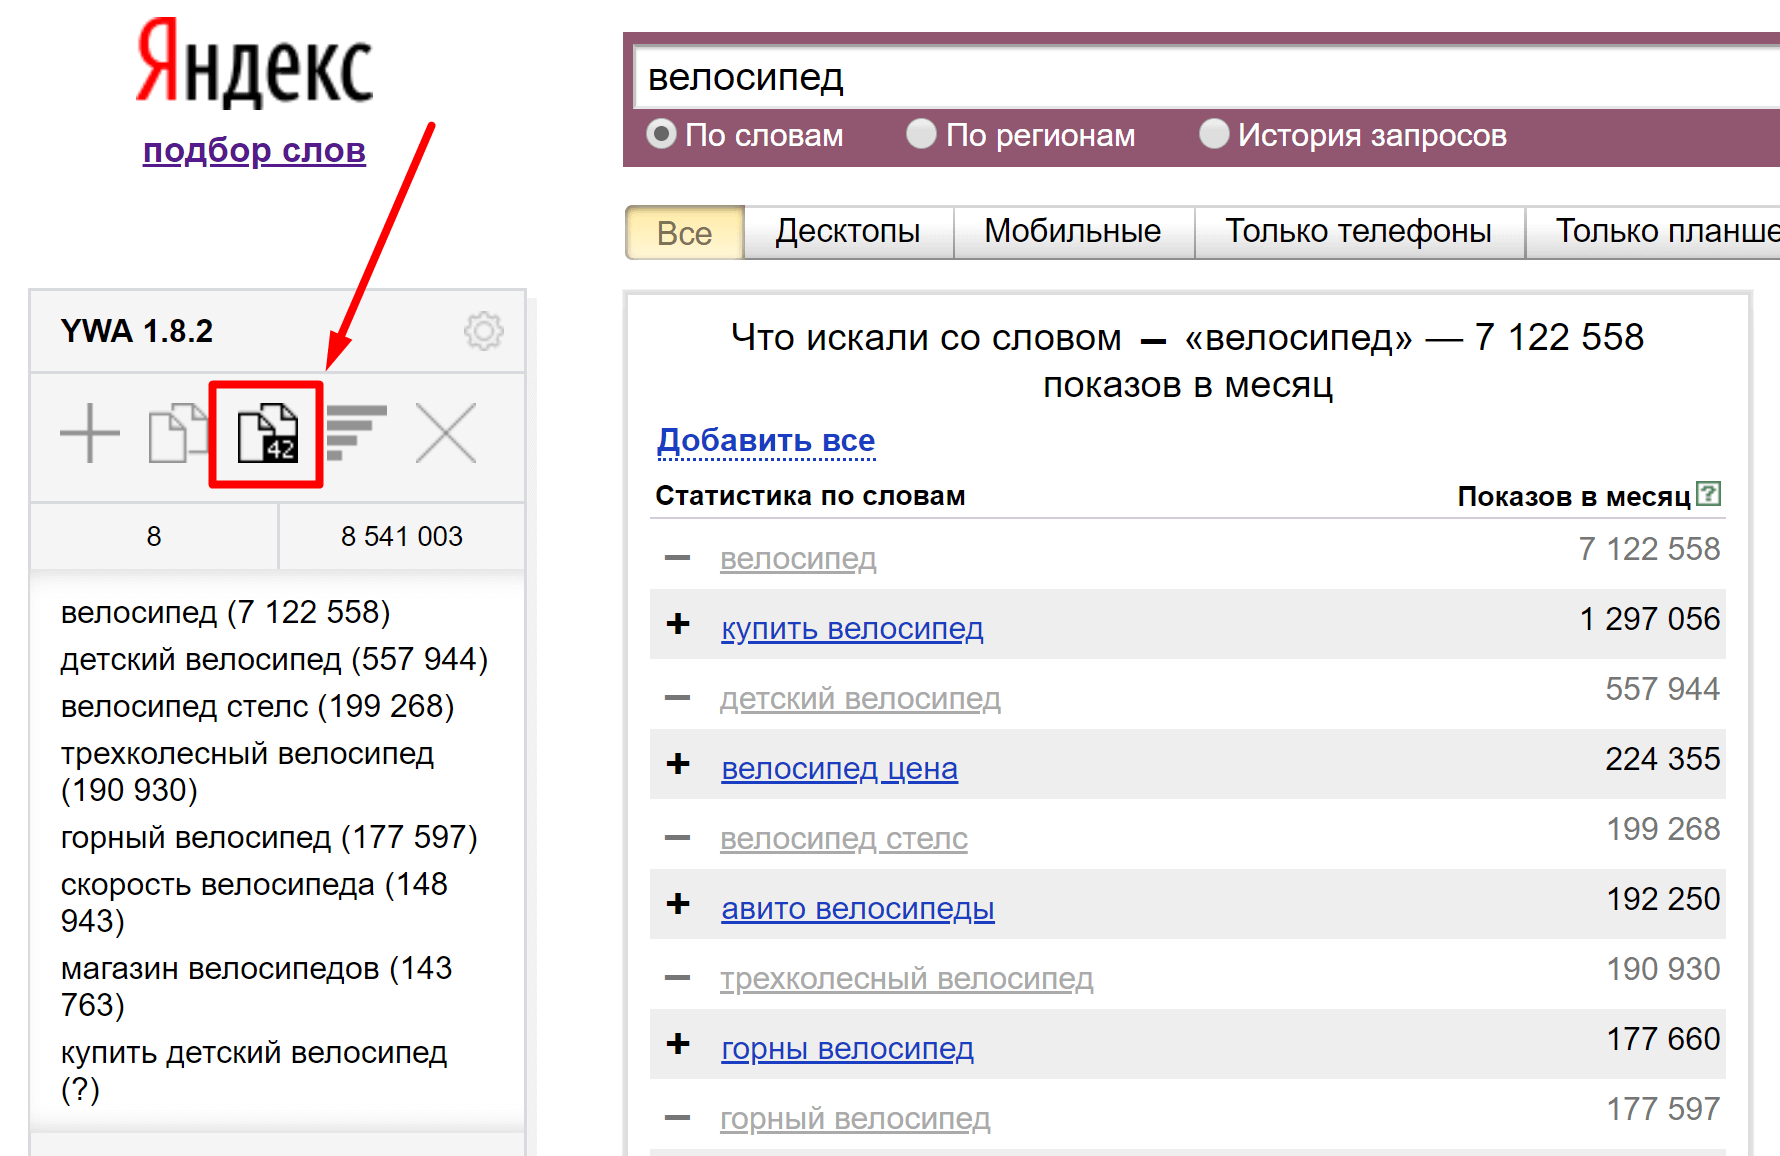Select магазин велосипедов (143 763) in YWA list

tap(256, 986)
